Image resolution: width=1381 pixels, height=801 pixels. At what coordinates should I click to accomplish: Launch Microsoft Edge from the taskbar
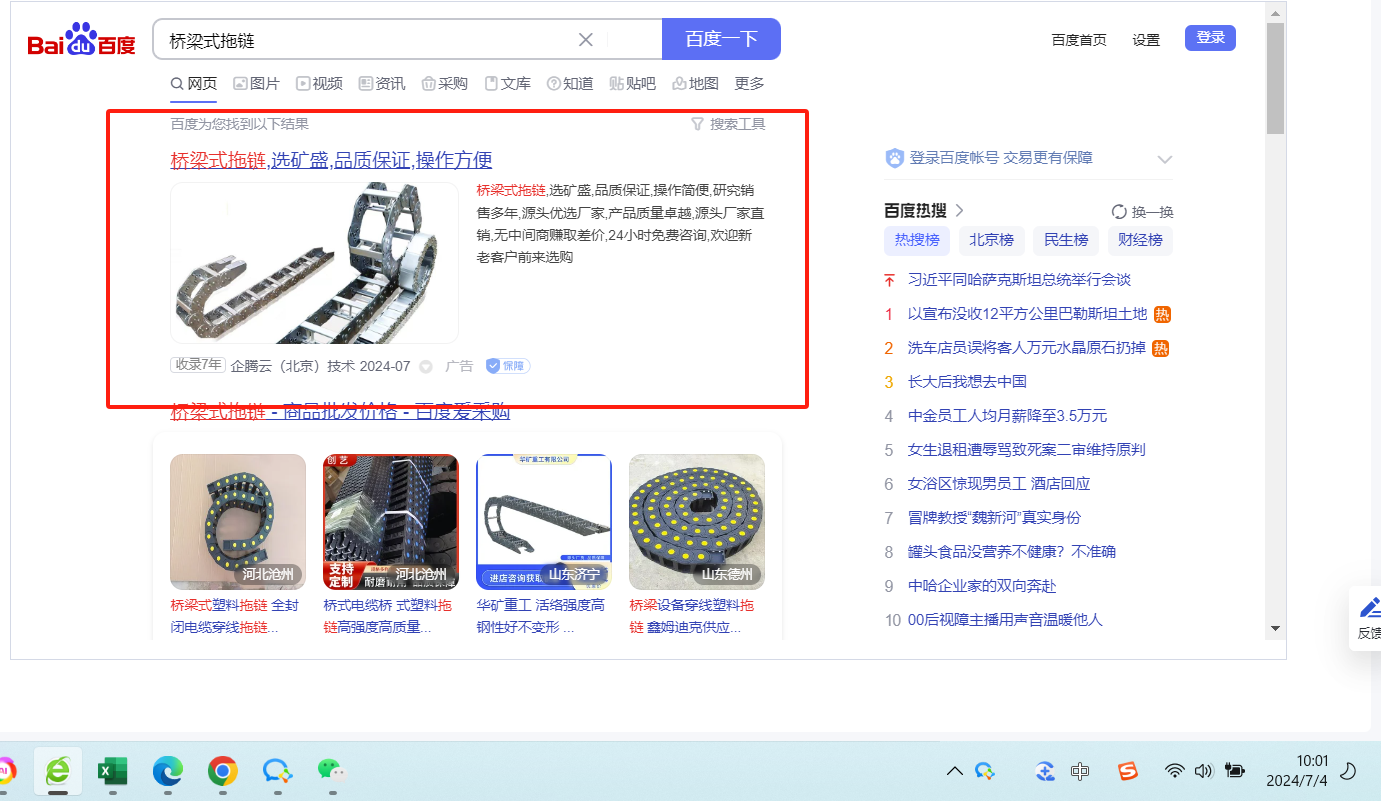tap(167, 770)
